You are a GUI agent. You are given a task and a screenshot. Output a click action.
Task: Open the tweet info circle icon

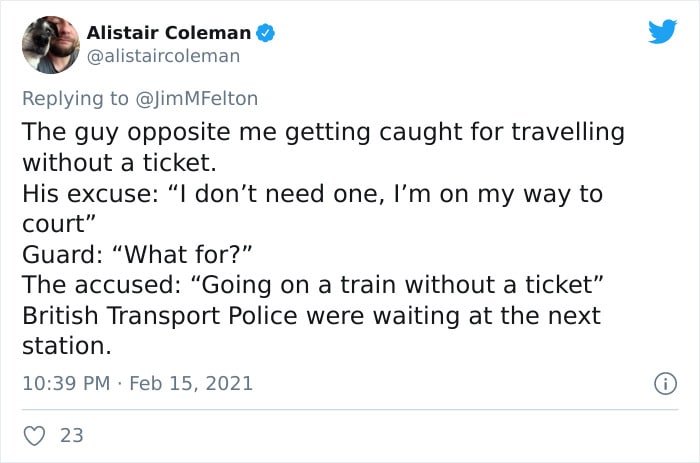click(x=665, y=384)
